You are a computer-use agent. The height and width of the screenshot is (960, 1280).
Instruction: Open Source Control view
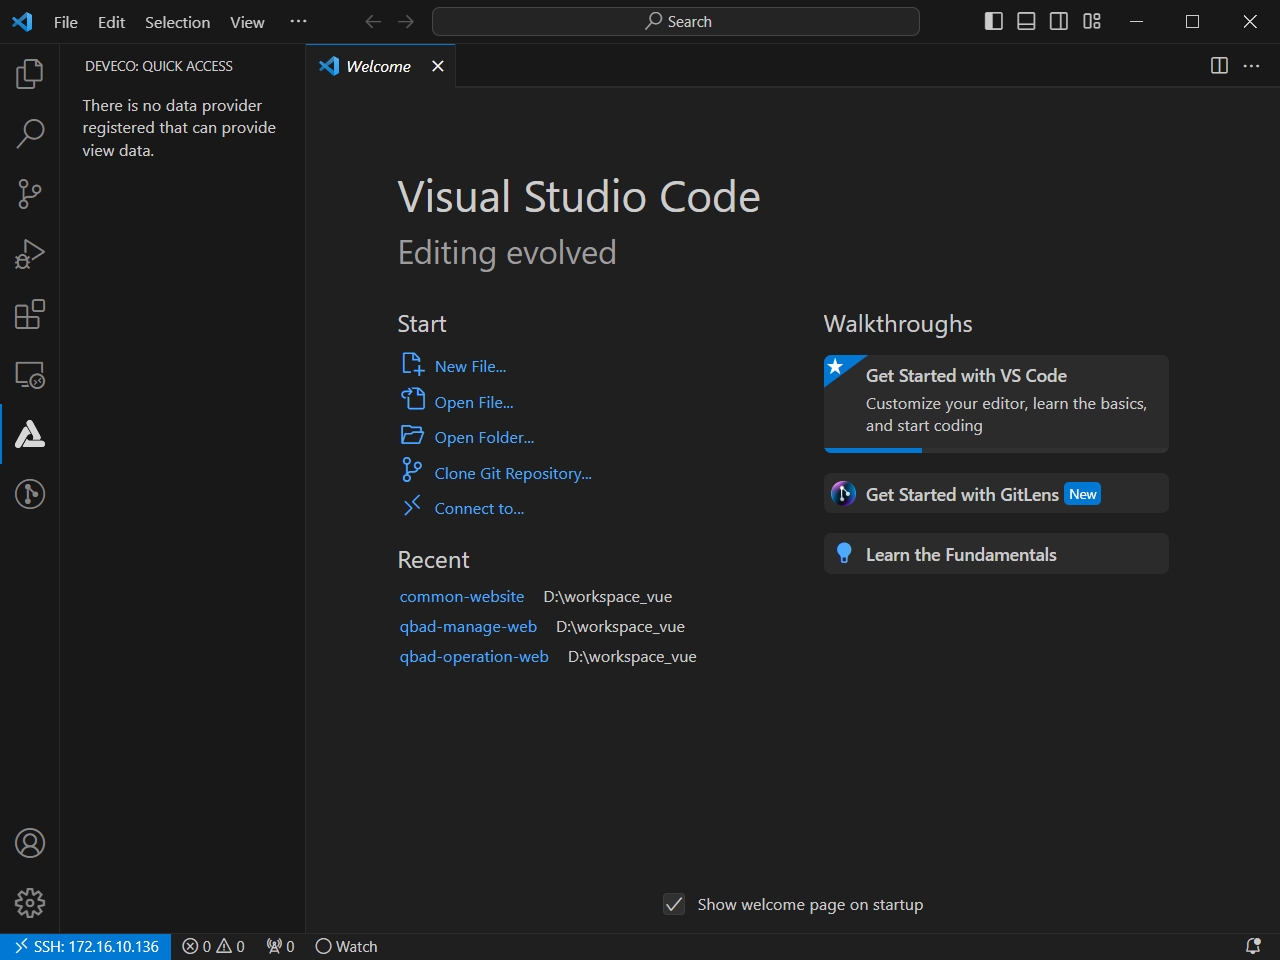(30, 193)
